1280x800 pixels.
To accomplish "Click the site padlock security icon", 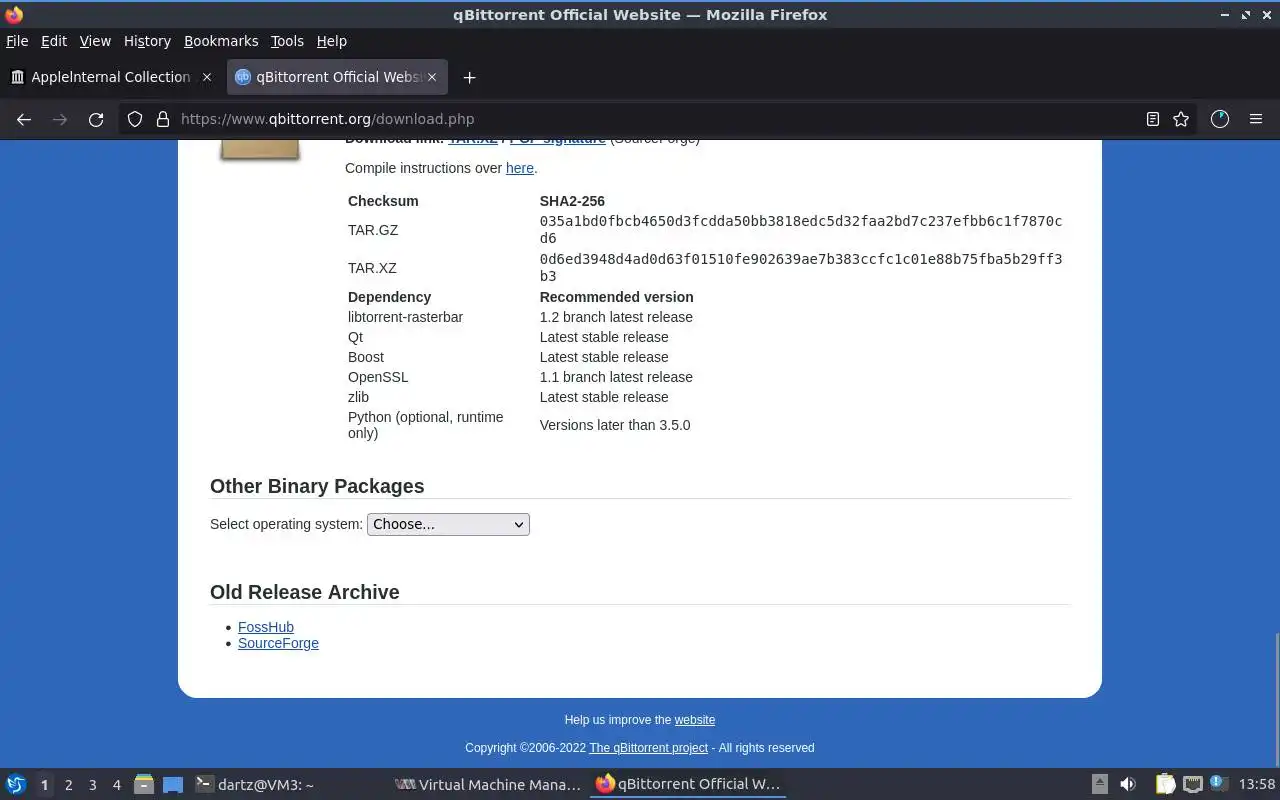I will (163, 119).
